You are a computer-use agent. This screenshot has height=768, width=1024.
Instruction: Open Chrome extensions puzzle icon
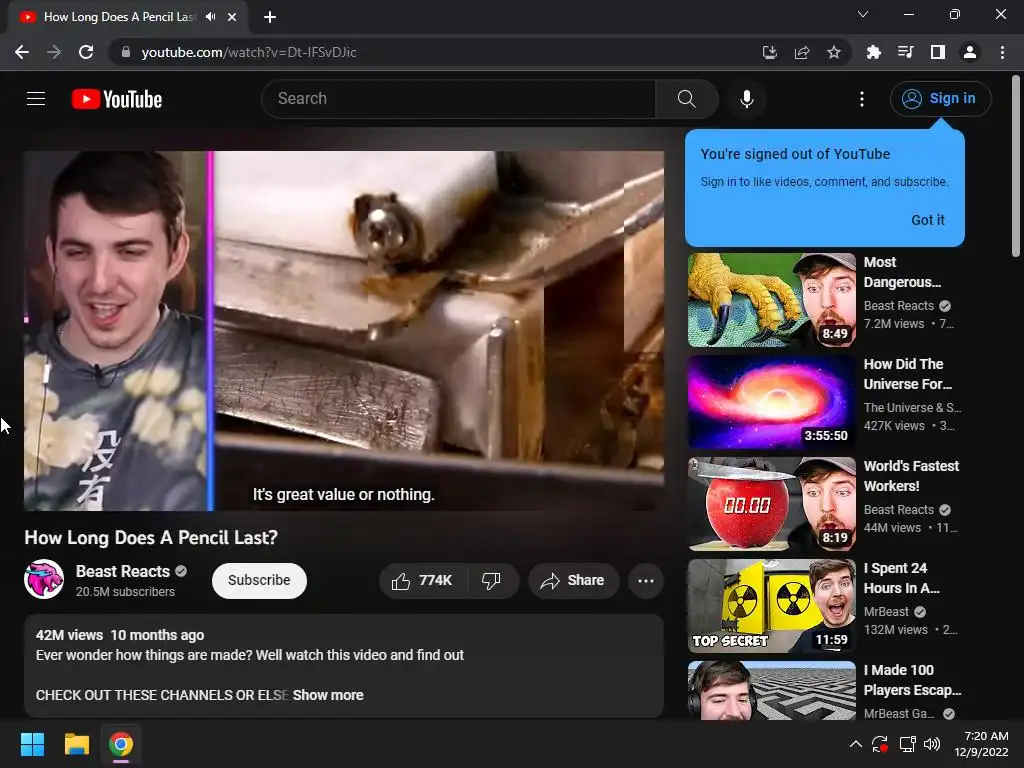(873, 52)
